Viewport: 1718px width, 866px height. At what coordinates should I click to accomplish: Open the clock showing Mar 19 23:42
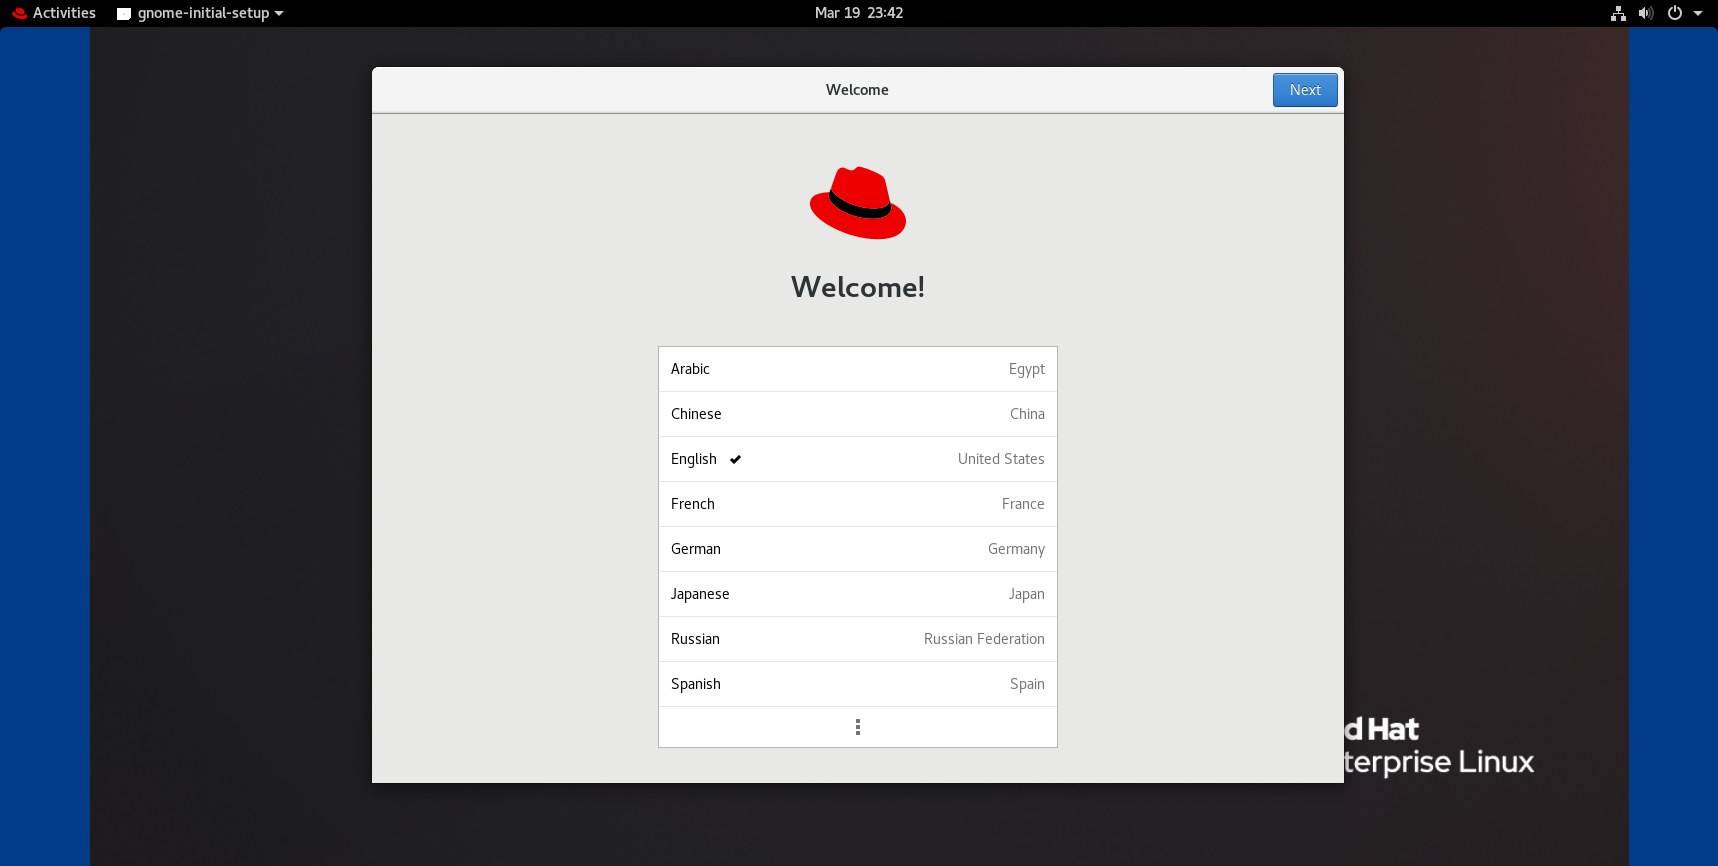[x=859, y=13]
